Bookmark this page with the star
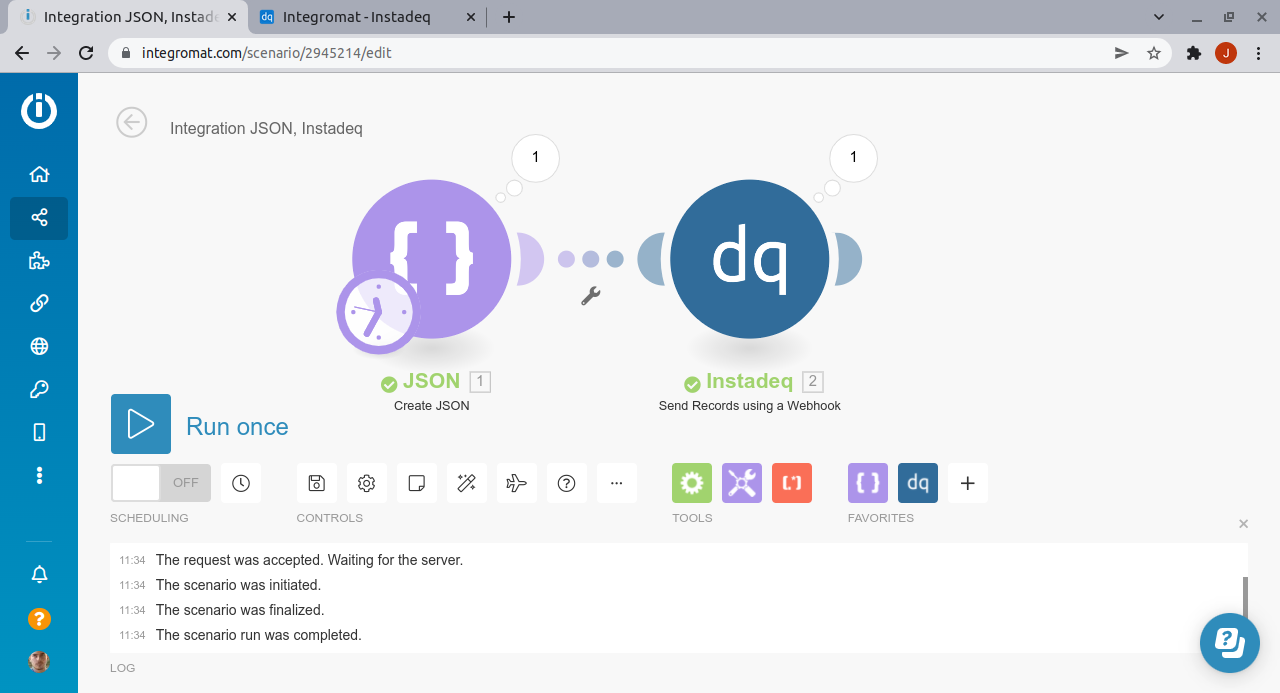1280x693 pixels. click(1154, 53)
